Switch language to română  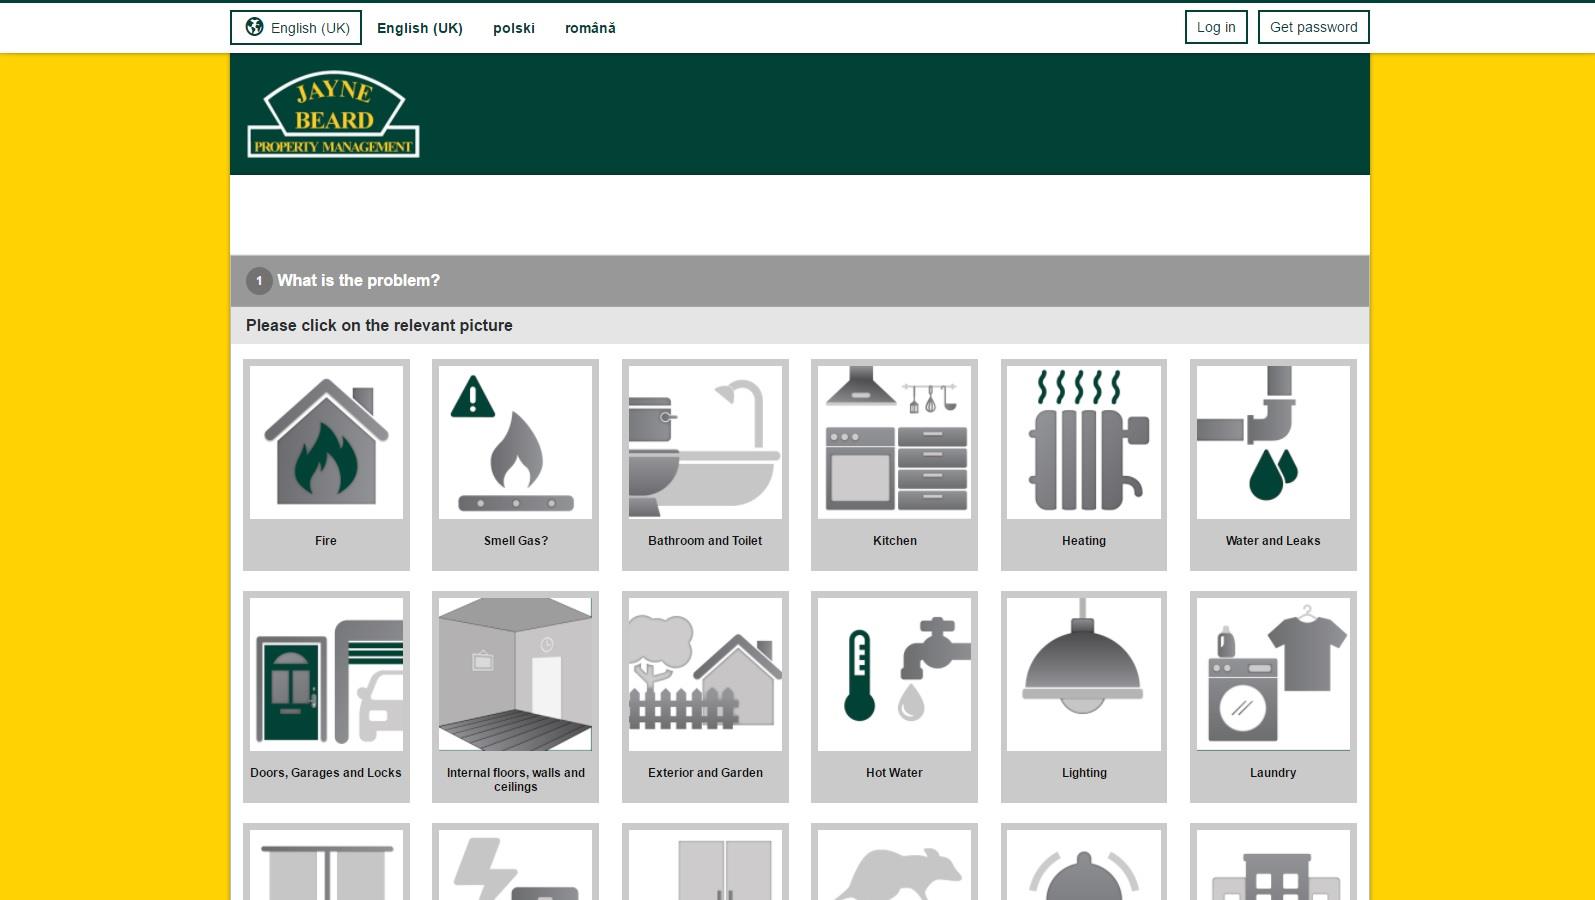[x=590, y=28]
